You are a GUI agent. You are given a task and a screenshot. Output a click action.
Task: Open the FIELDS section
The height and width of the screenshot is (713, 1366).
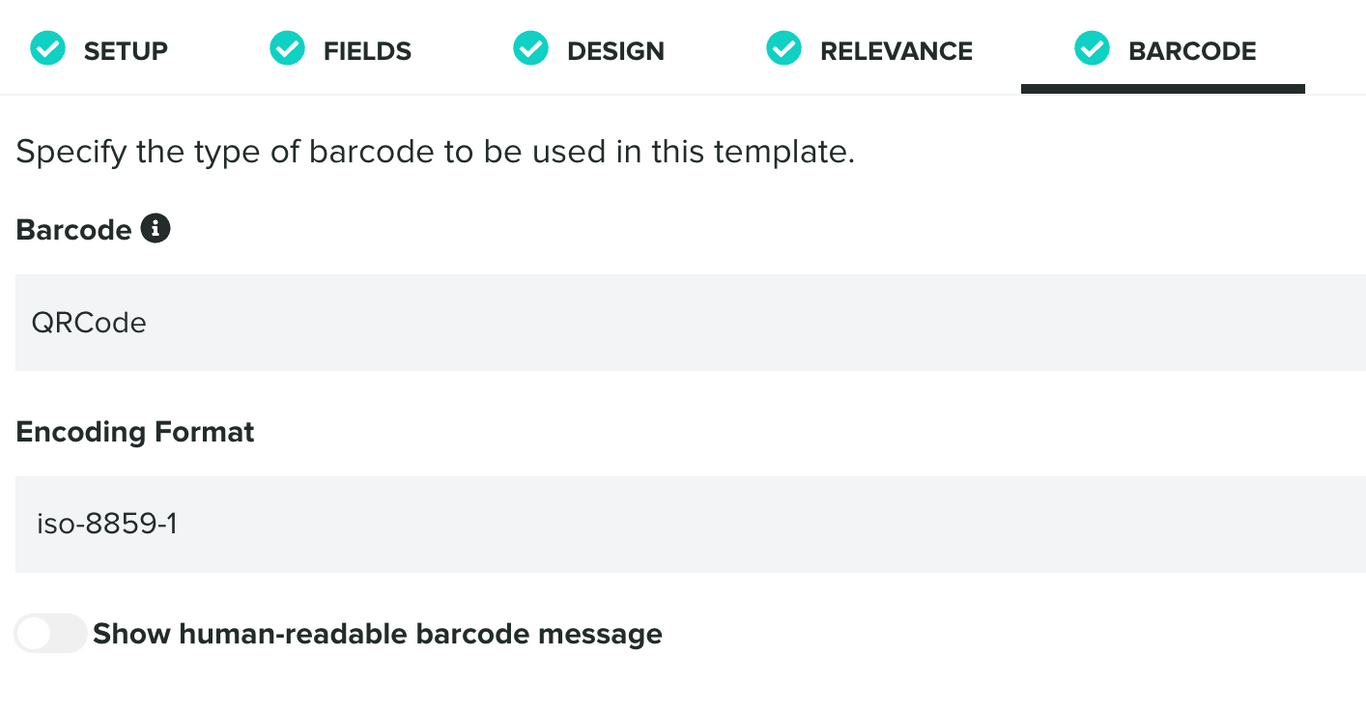[x=366, y=50]
